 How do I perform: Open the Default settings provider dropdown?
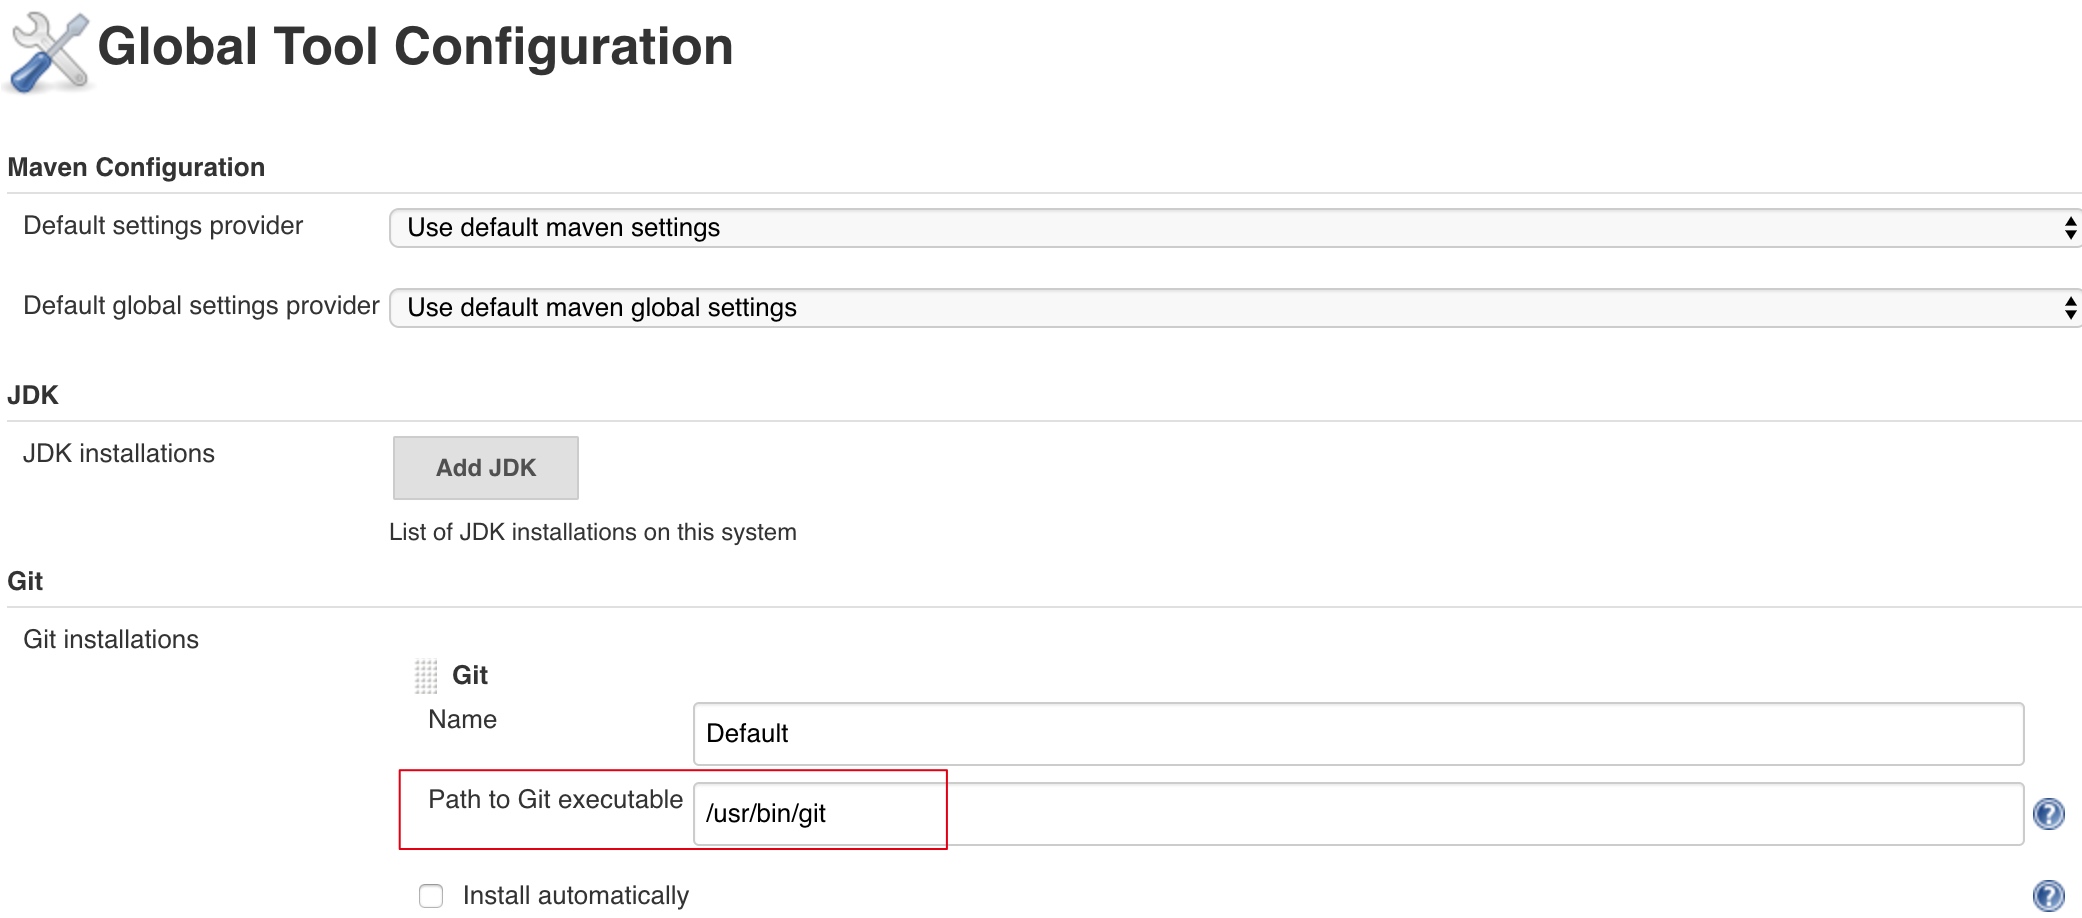click(1236, 228)
